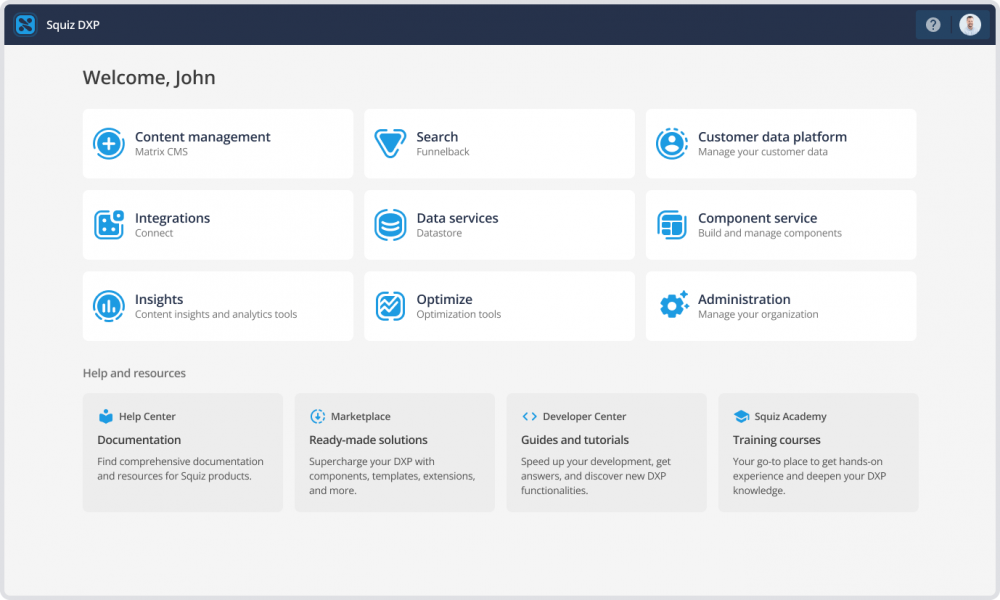The height and width of the screenshot is (600, 1000).
Task: Click the Optimize tools icon
Action: click(390, 306)
